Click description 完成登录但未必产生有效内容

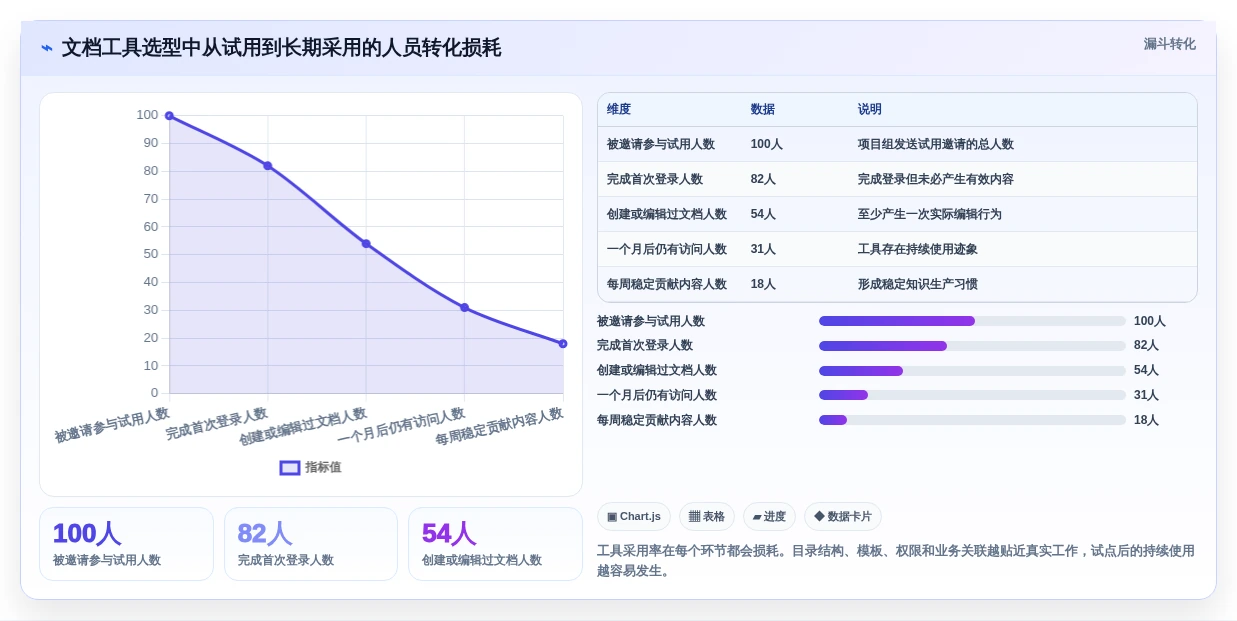click(936, 179)
